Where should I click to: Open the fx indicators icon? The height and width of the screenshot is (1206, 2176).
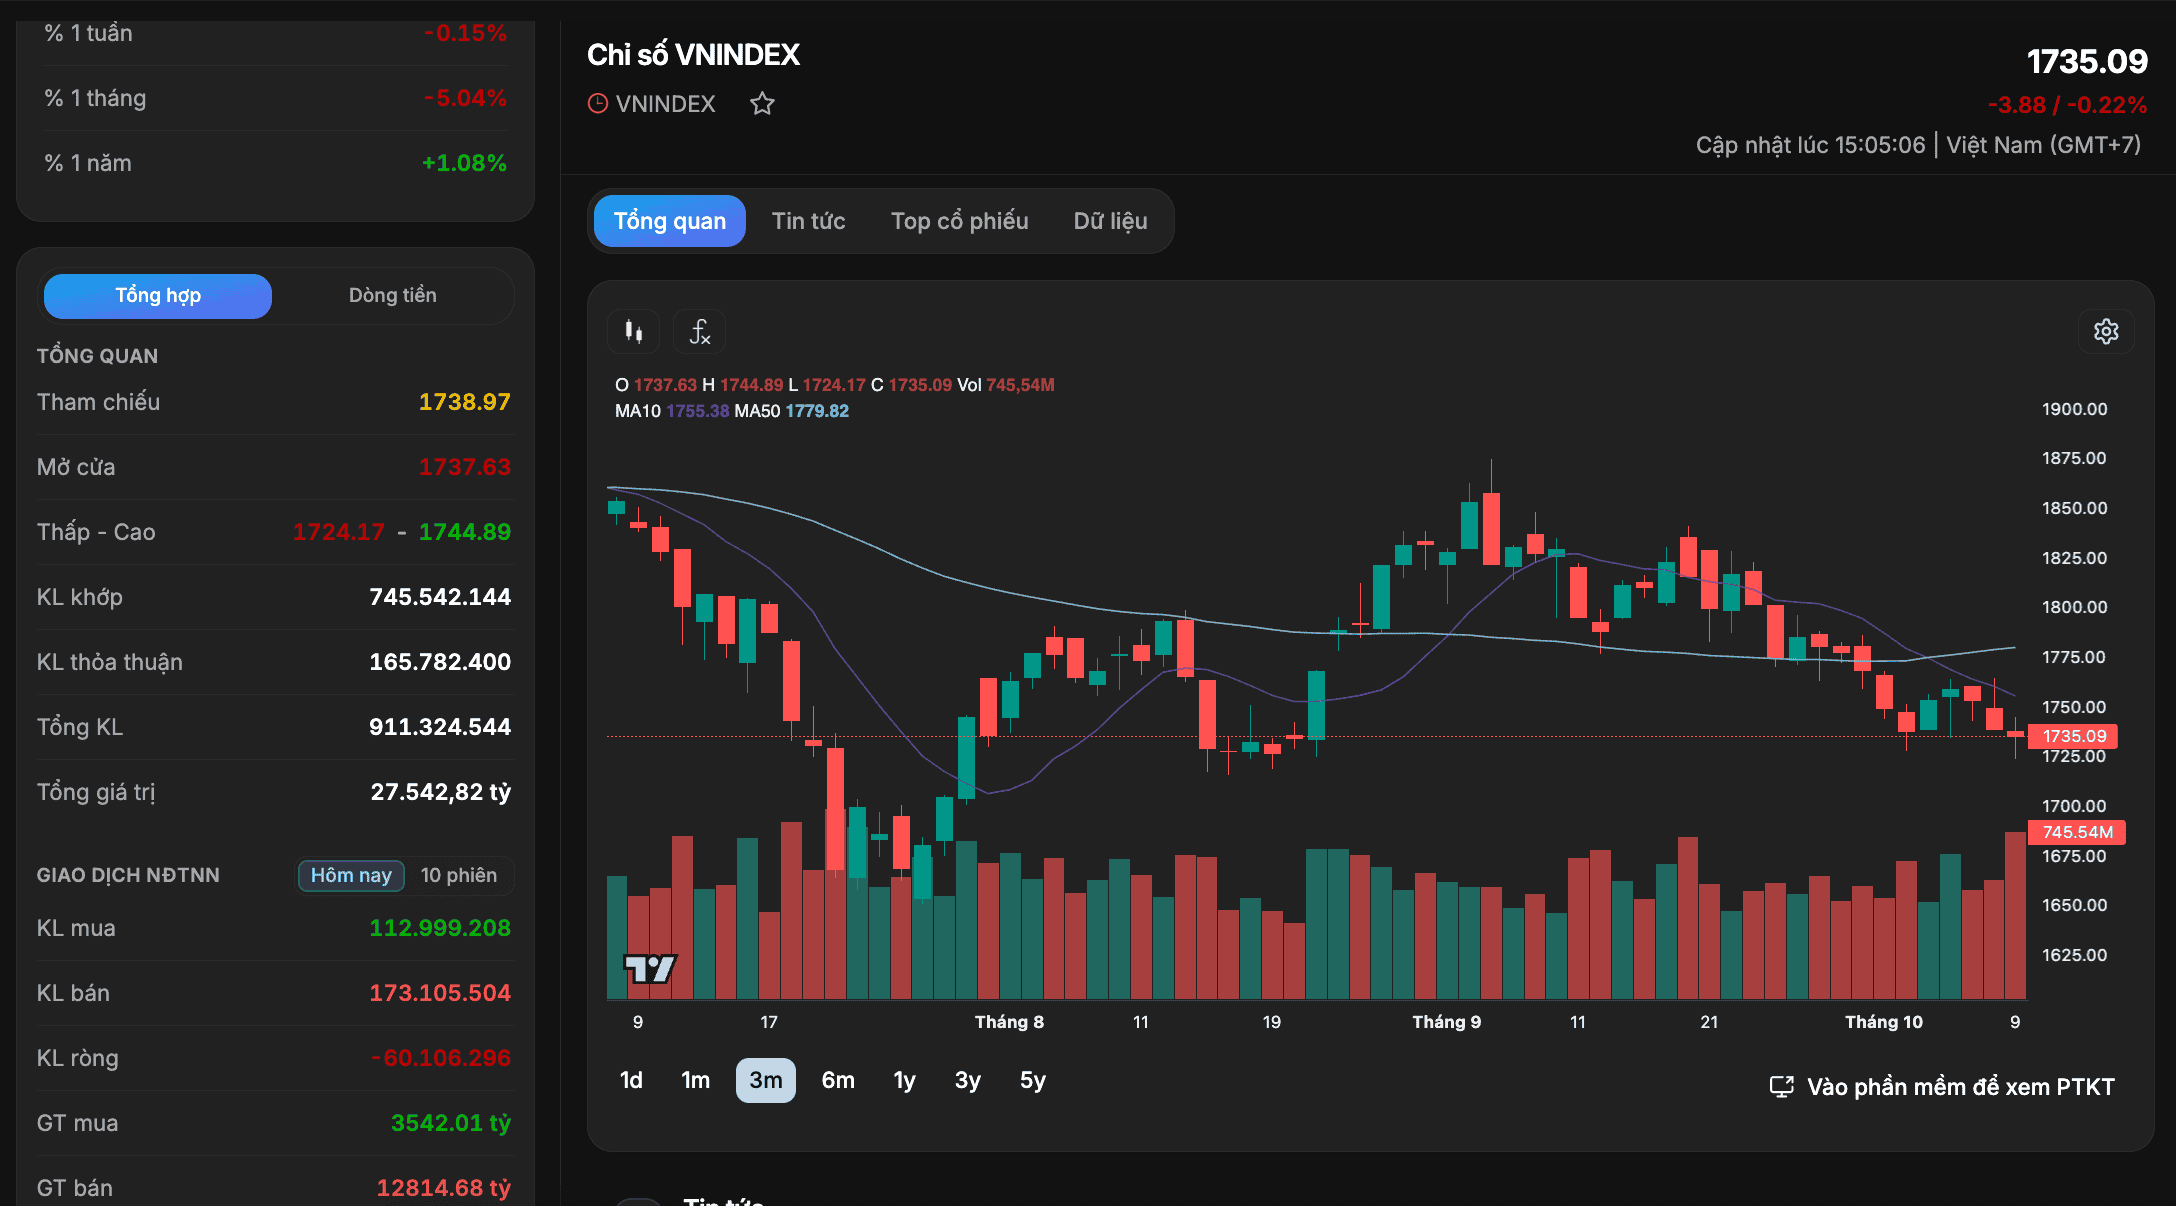tap(699, 331)
